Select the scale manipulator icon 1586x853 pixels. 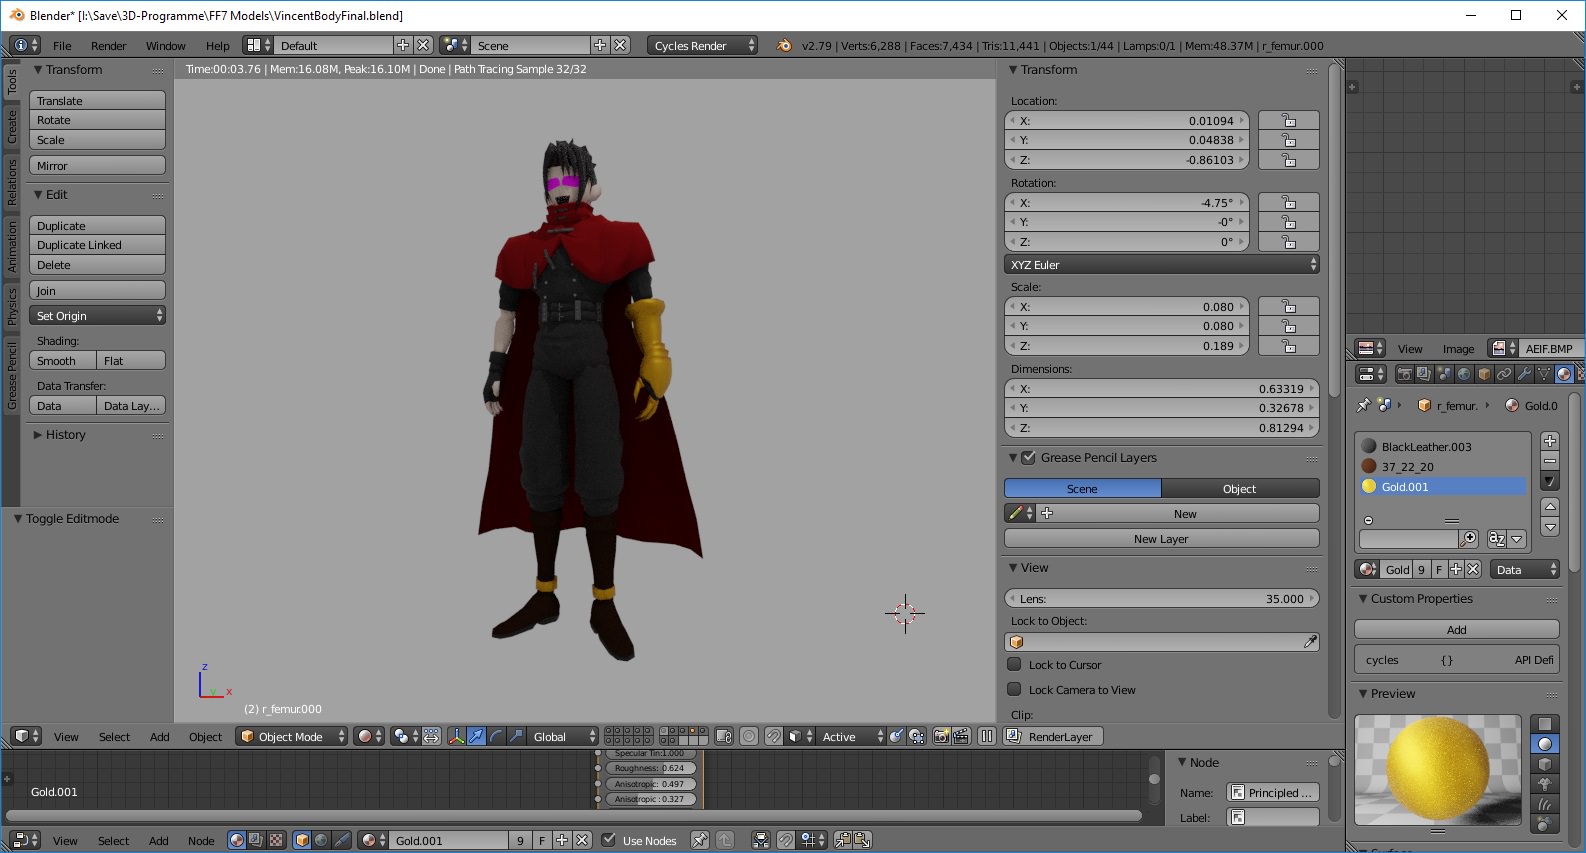point(516,736)
